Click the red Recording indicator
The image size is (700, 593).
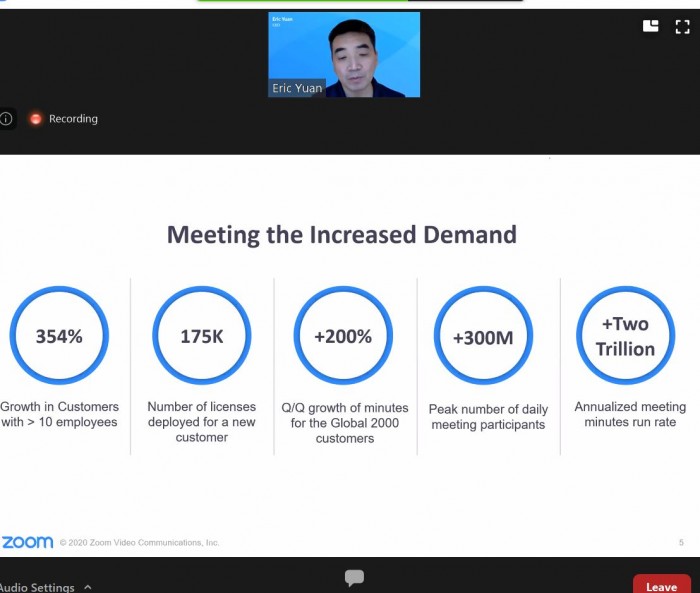[x=36, y=119]
